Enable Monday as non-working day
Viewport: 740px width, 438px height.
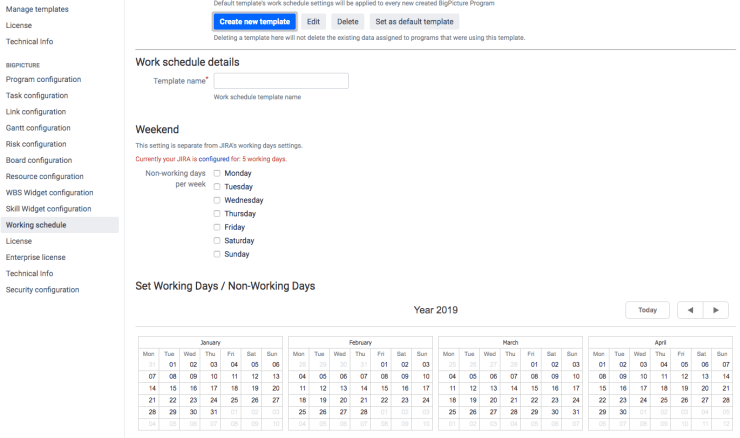(217, 173)
